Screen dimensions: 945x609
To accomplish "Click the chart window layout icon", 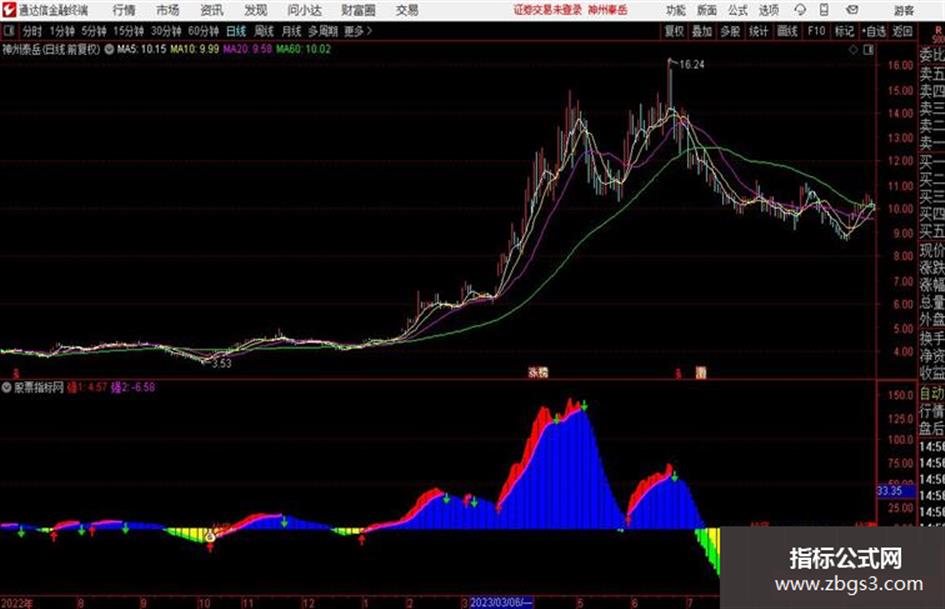I will (x=868, y=50).
